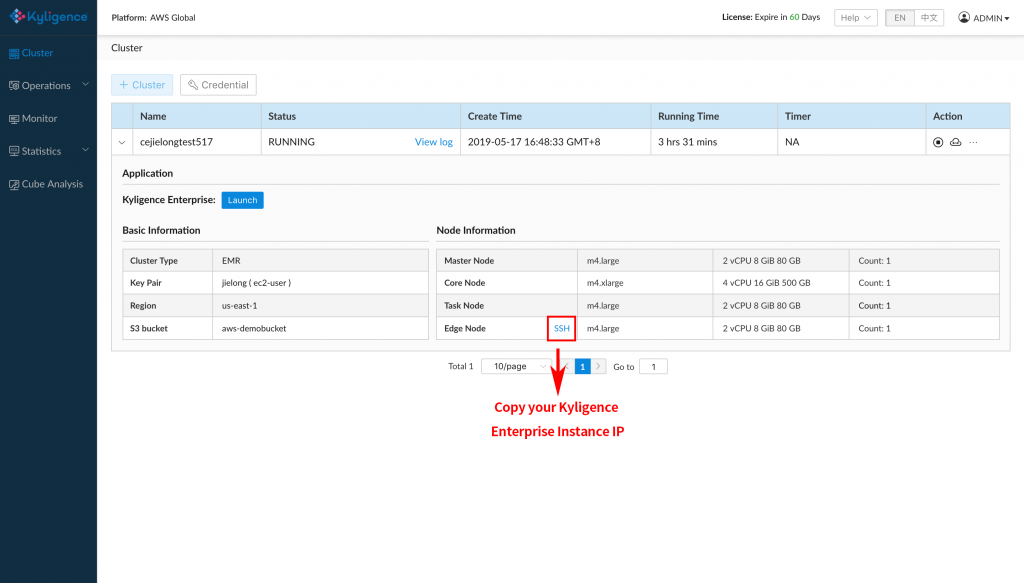Open the 10/page size dropdown
This screenshot has width=1024, height=583.
pyautogui.click(x=515, y=367)
